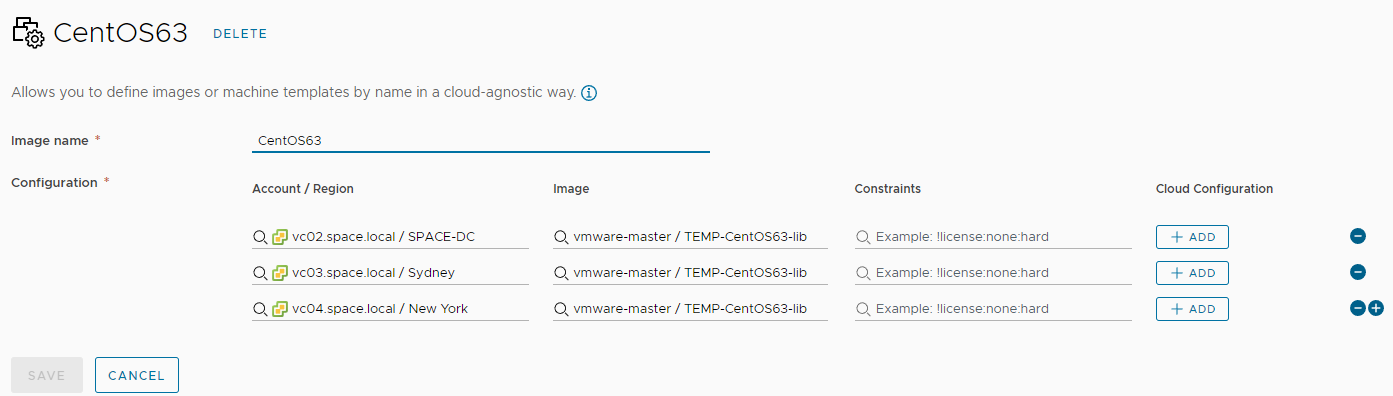Viewport: 1393px width, 396px height.
Task: Click search icon in Sydney row image field
Action: point(561,273)
